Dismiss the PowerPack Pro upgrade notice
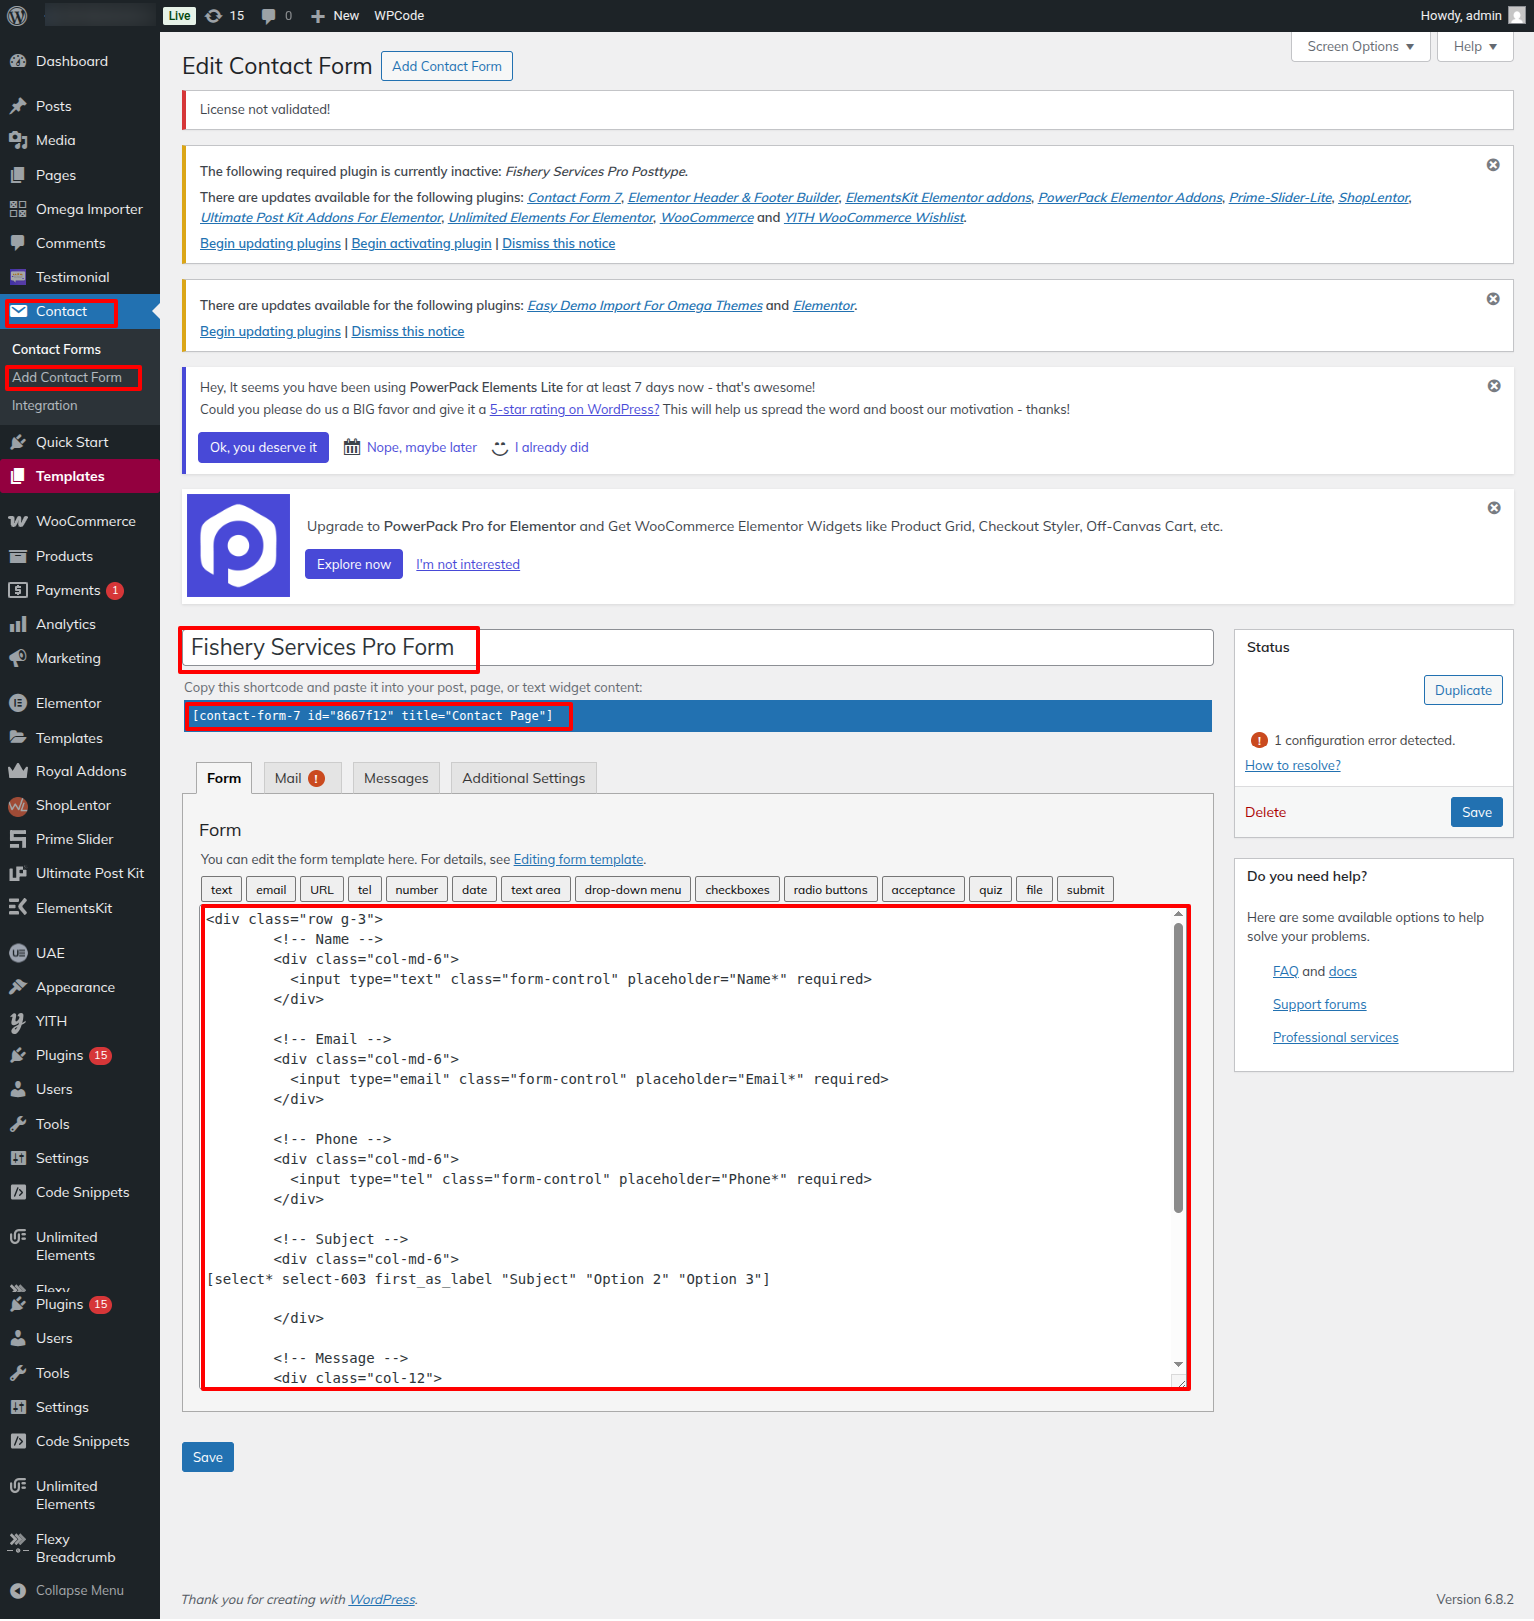Viewport: 1534px width, 1621px height. (1493, 508)
